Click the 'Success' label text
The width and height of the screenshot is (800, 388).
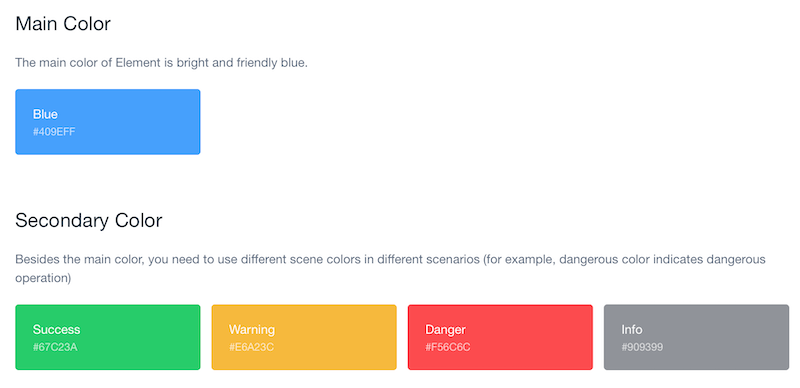point(56,330)
